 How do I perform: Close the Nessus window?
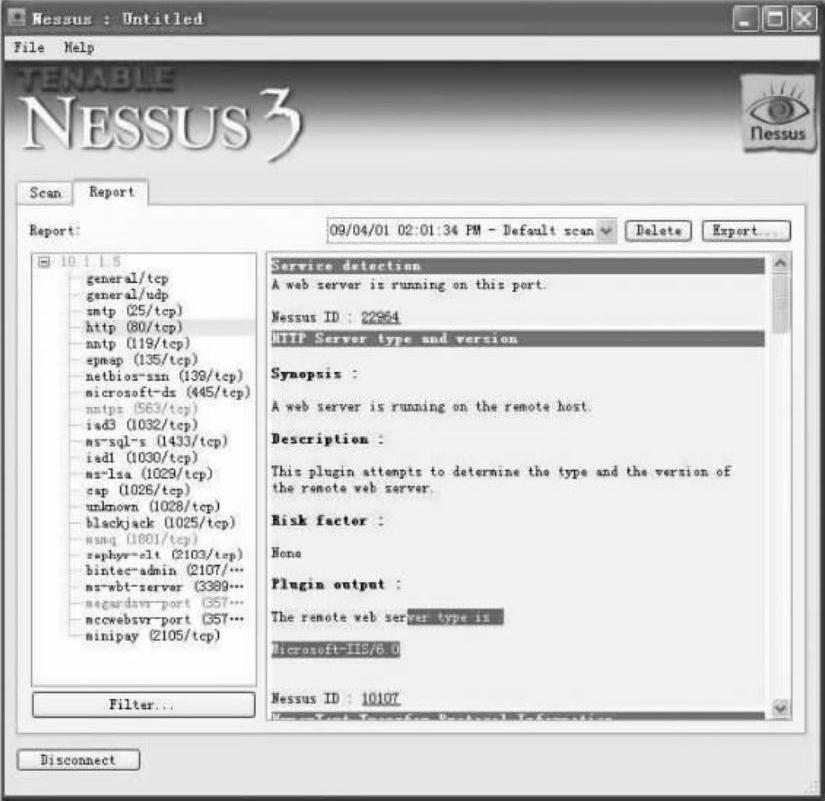pyautogui.click(x=804, y=19)
